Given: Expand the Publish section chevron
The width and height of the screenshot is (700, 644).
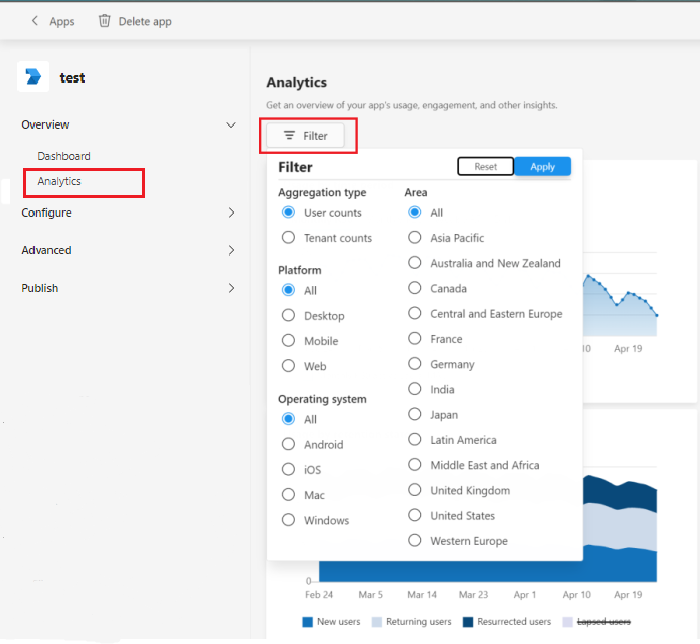Looking at the screenshot, I should pos(231,288).
